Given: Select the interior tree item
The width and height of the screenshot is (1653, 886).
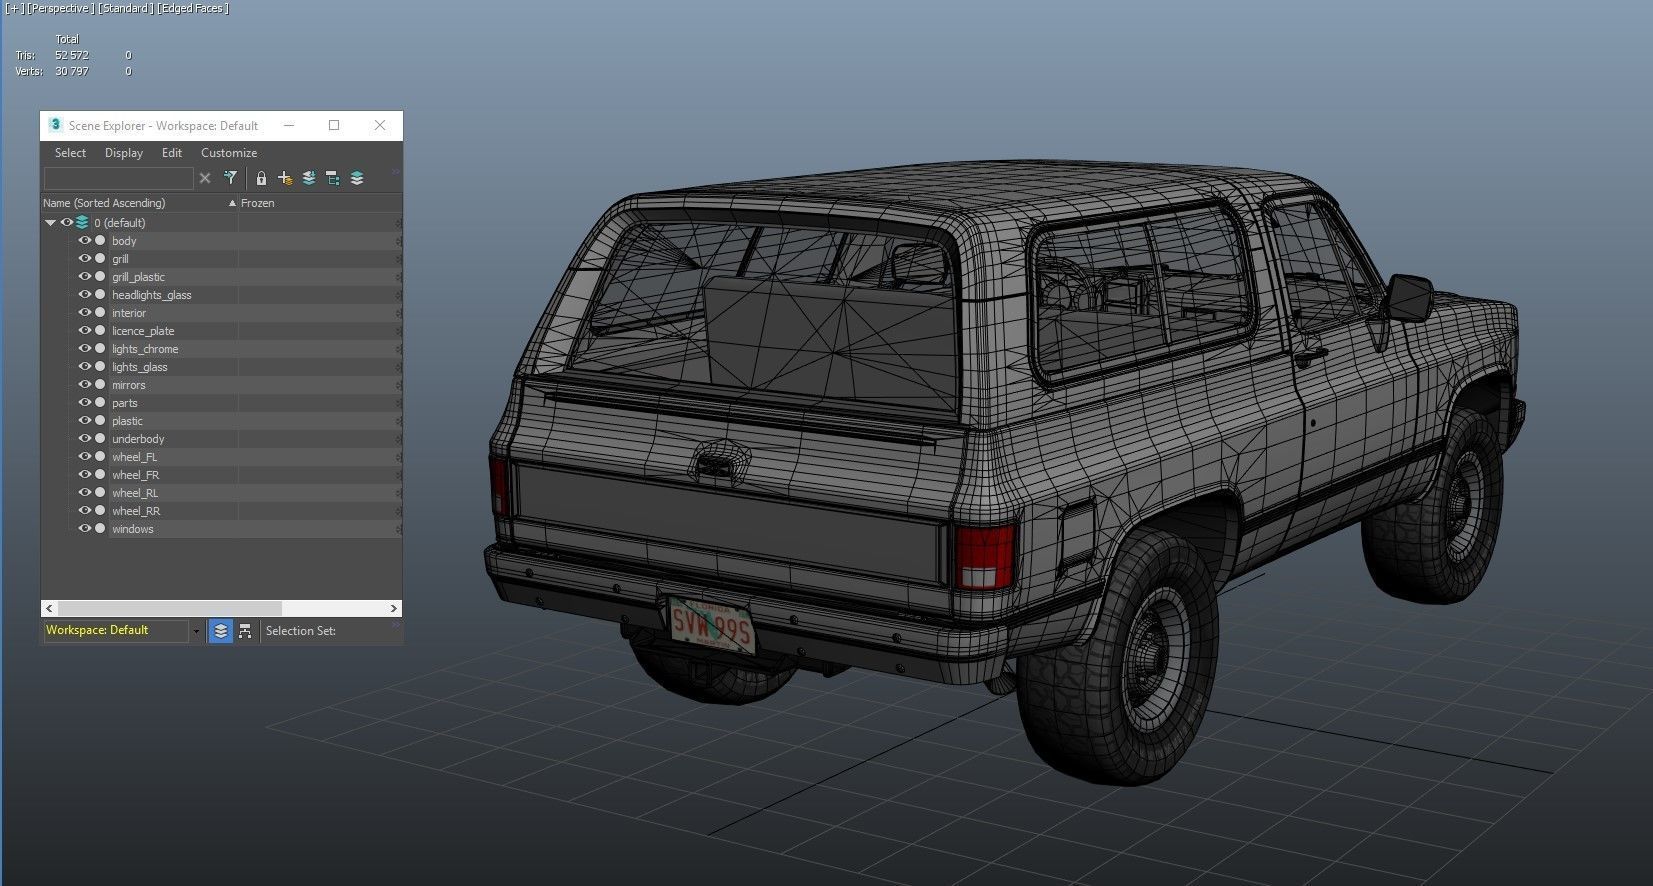Looking at the screenshot, I should click(129, 313).
